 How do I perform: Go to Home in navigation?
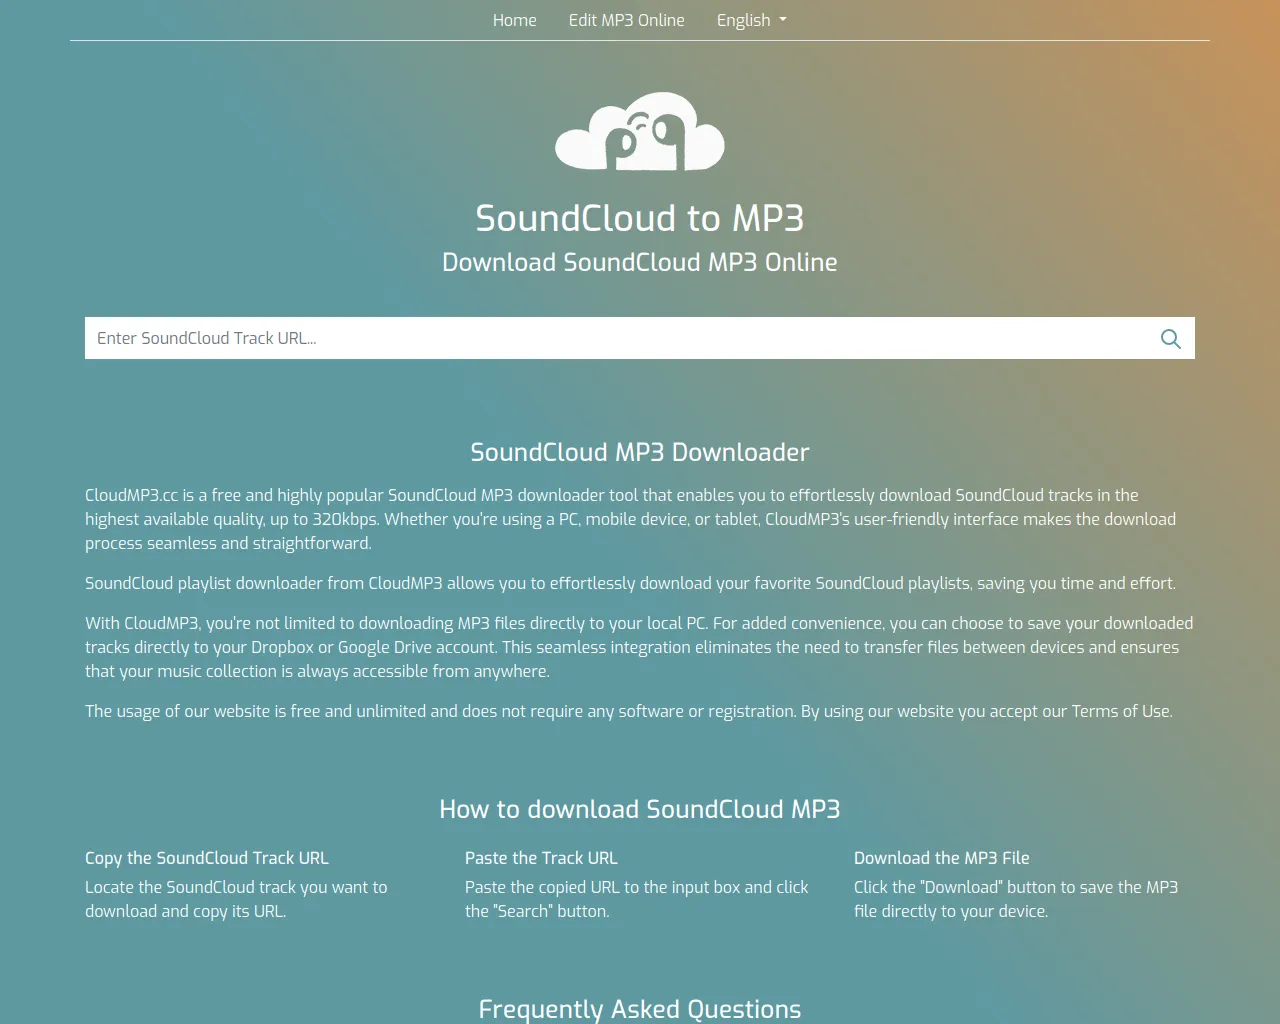[x=514, y=20]
